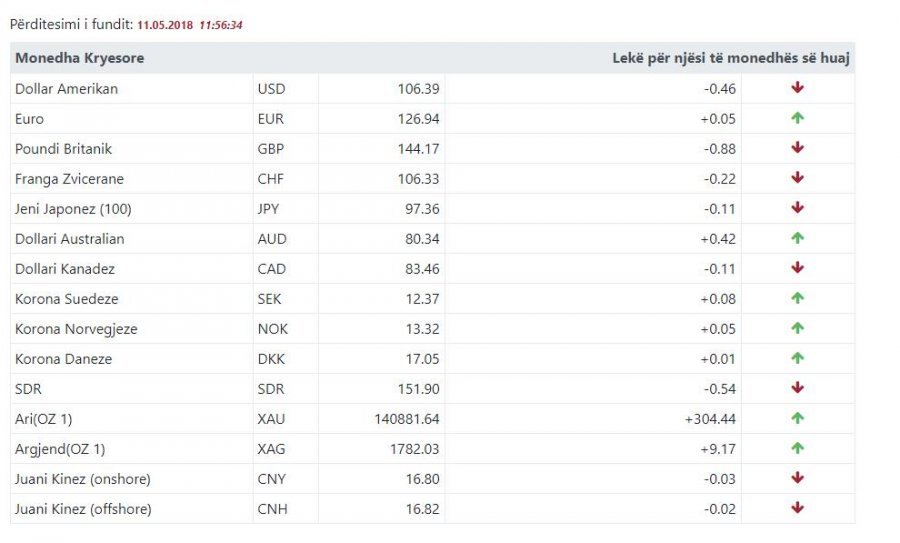Click the up arrow in XAU gold row

[797, 418]
